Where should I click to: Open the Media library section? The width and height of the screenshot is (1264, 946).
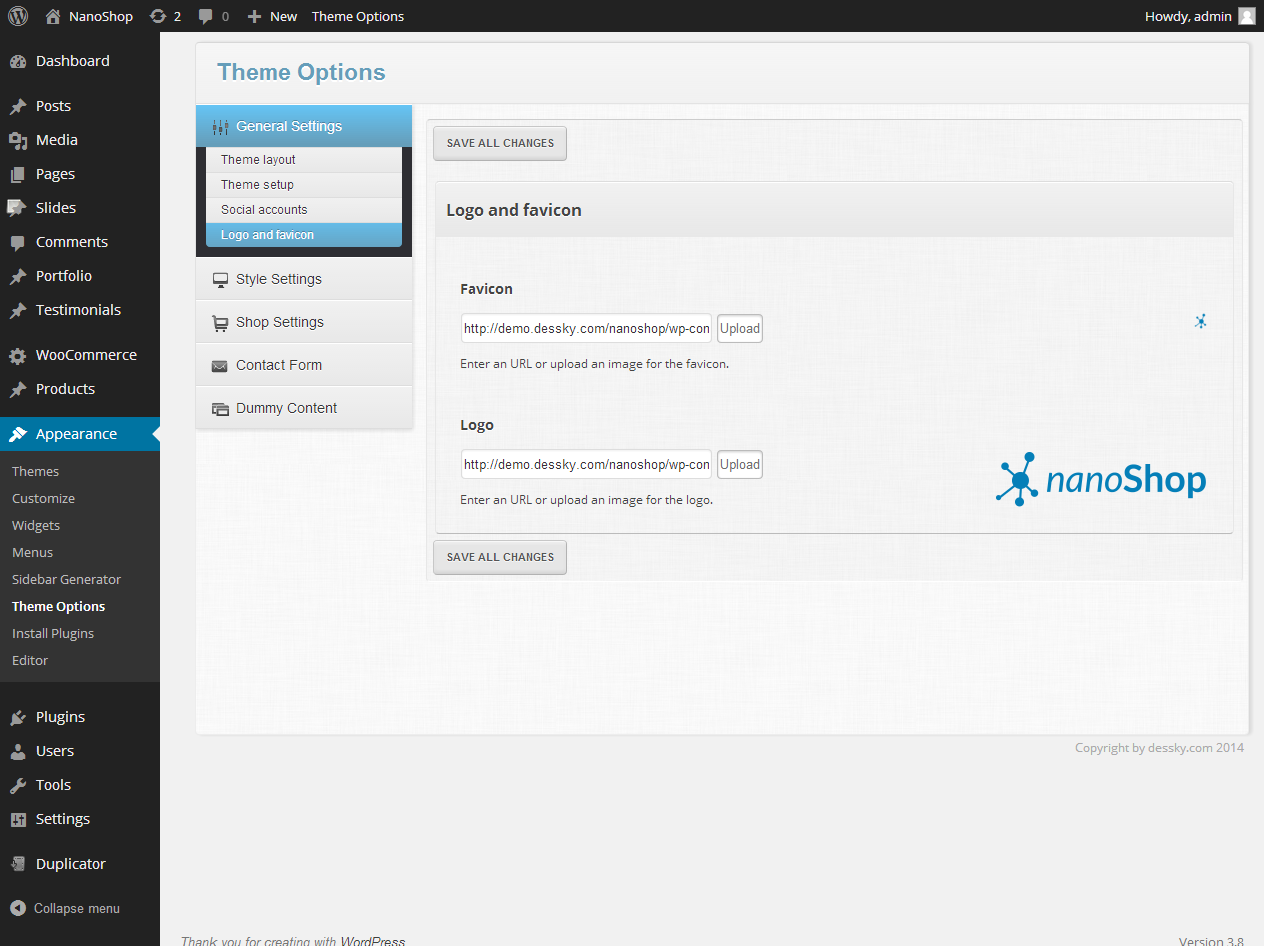click(56, 140)
